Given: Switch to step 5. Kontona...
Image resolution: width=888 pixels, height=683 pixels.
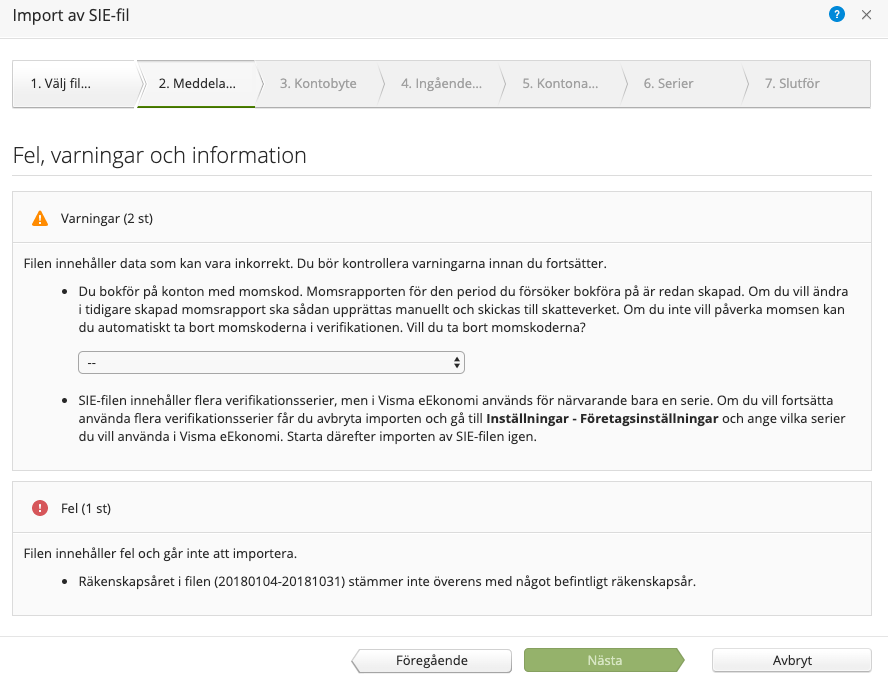Looking at the screenshot, I should point(560,84).
